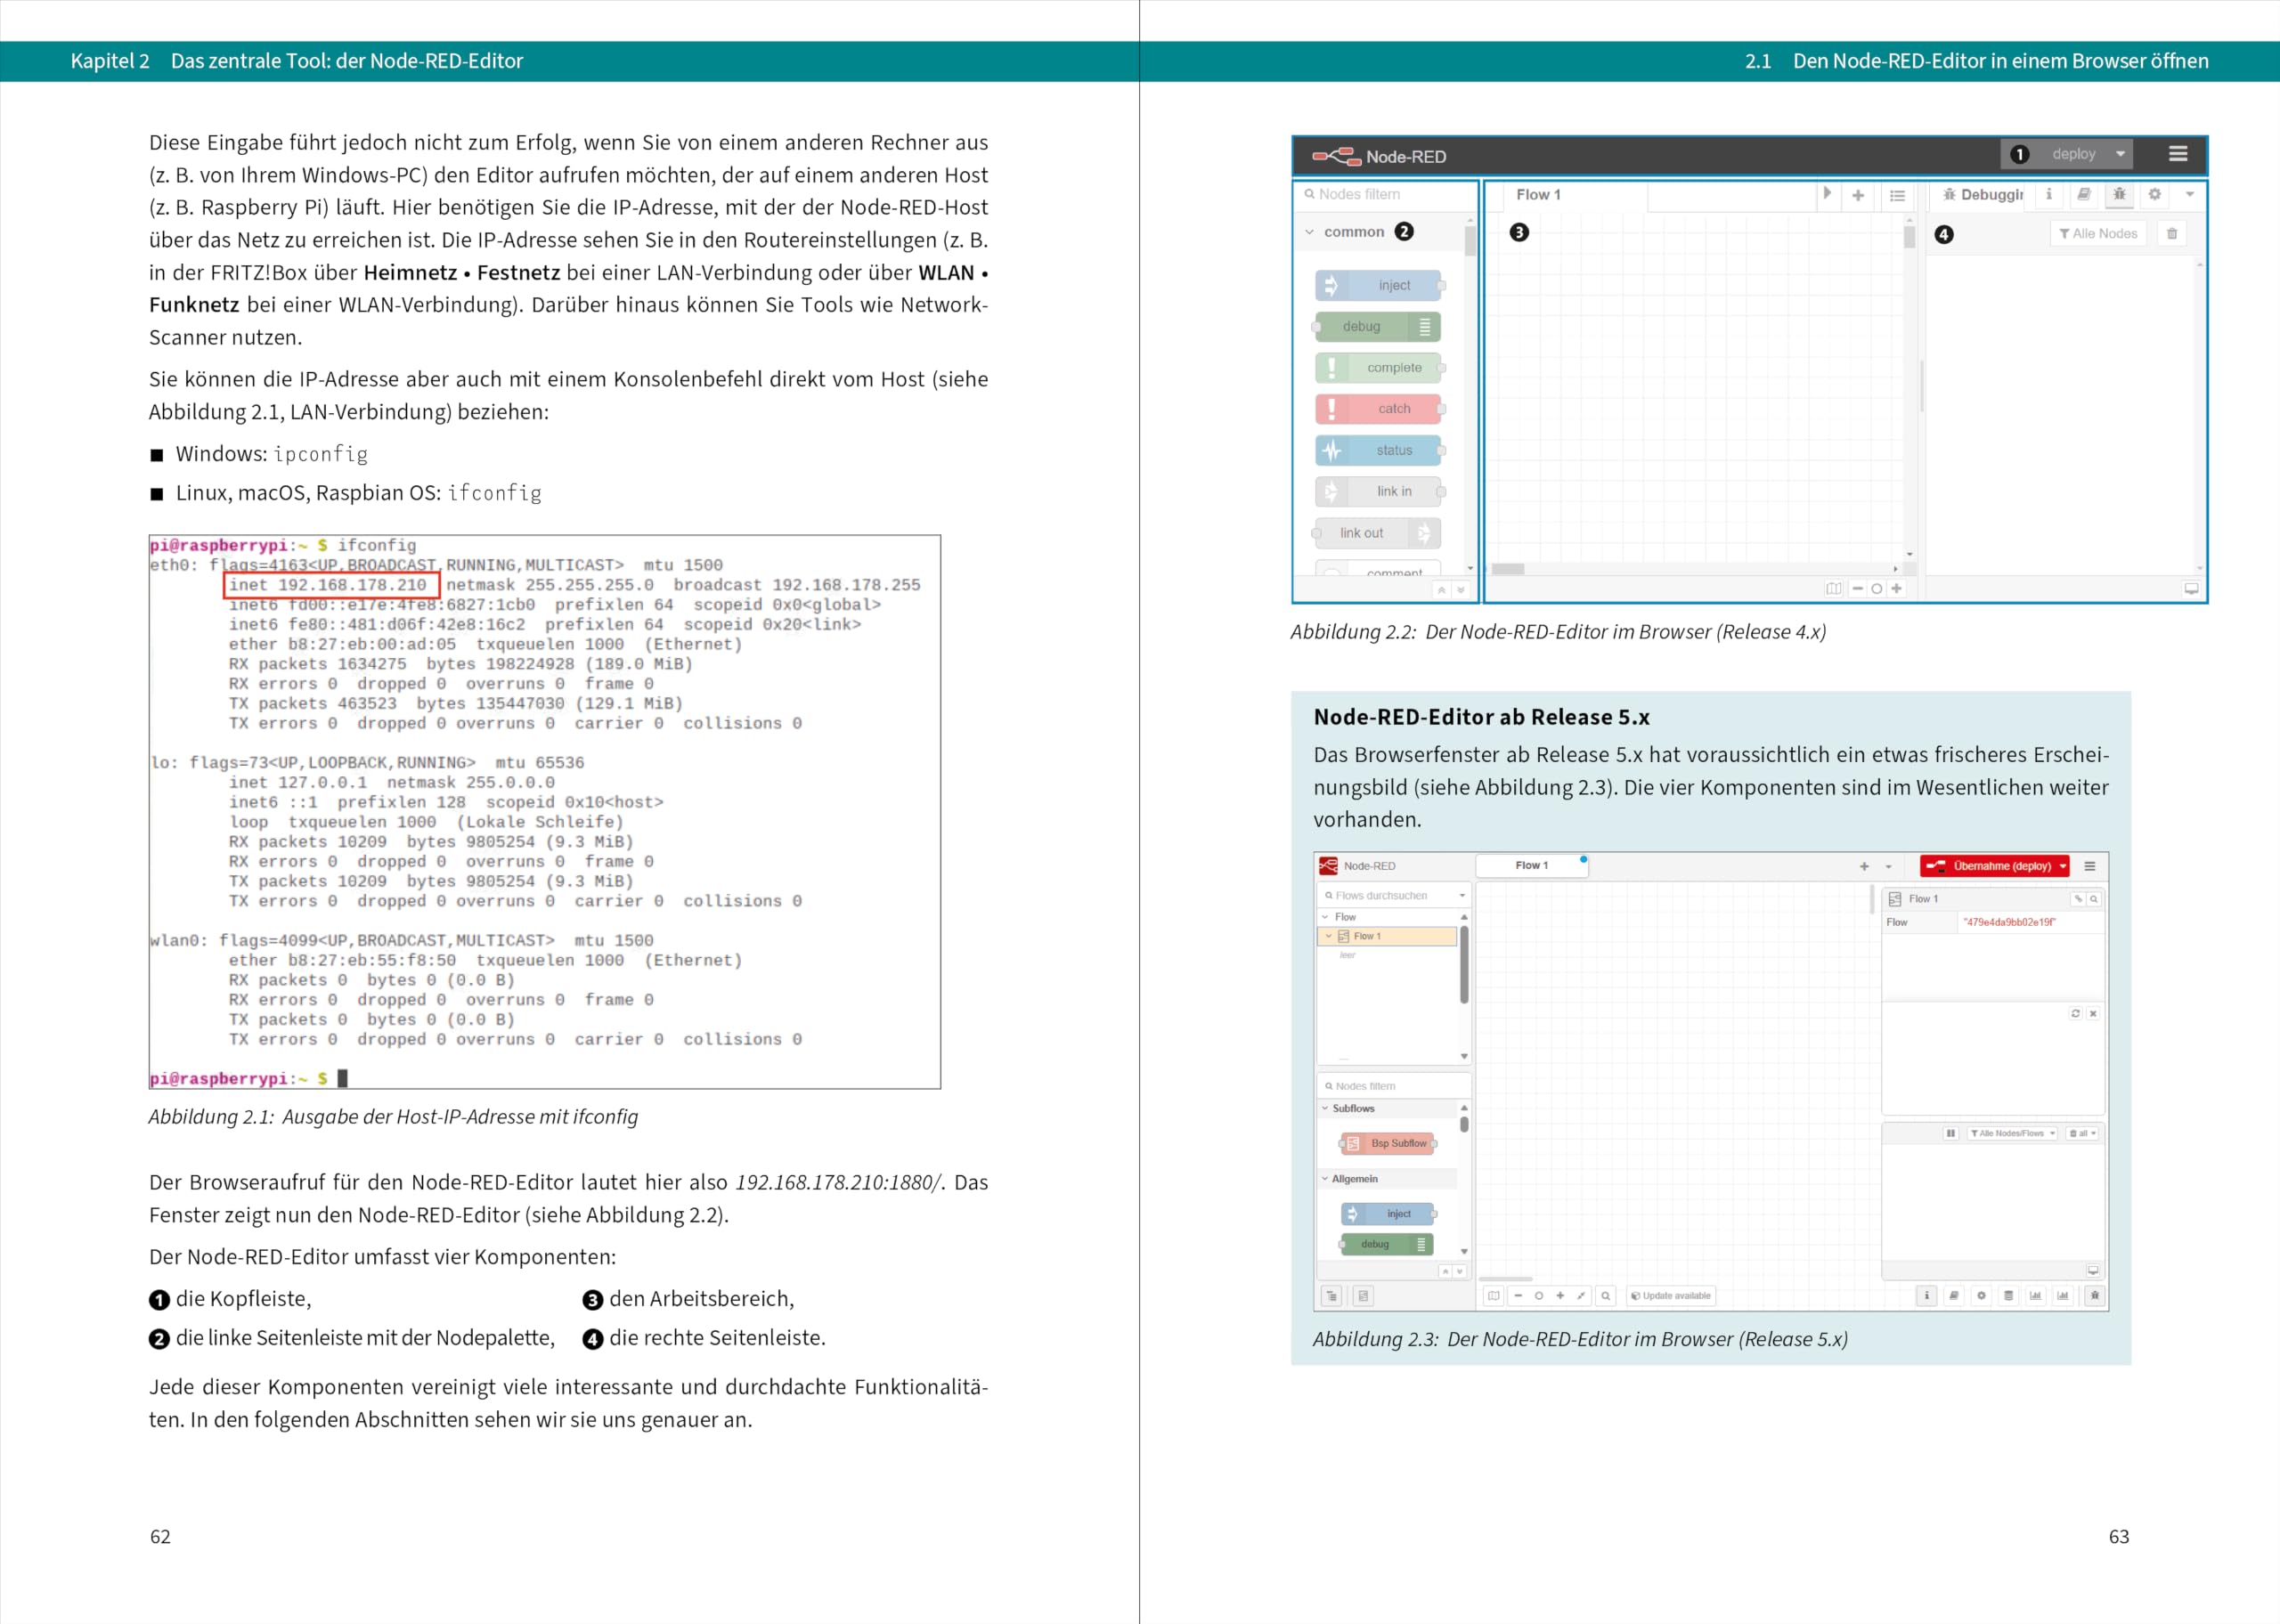Open the Debugging sidebar tab
The width and height of the screenshot is (2280, 1624).
[1979, 195]
